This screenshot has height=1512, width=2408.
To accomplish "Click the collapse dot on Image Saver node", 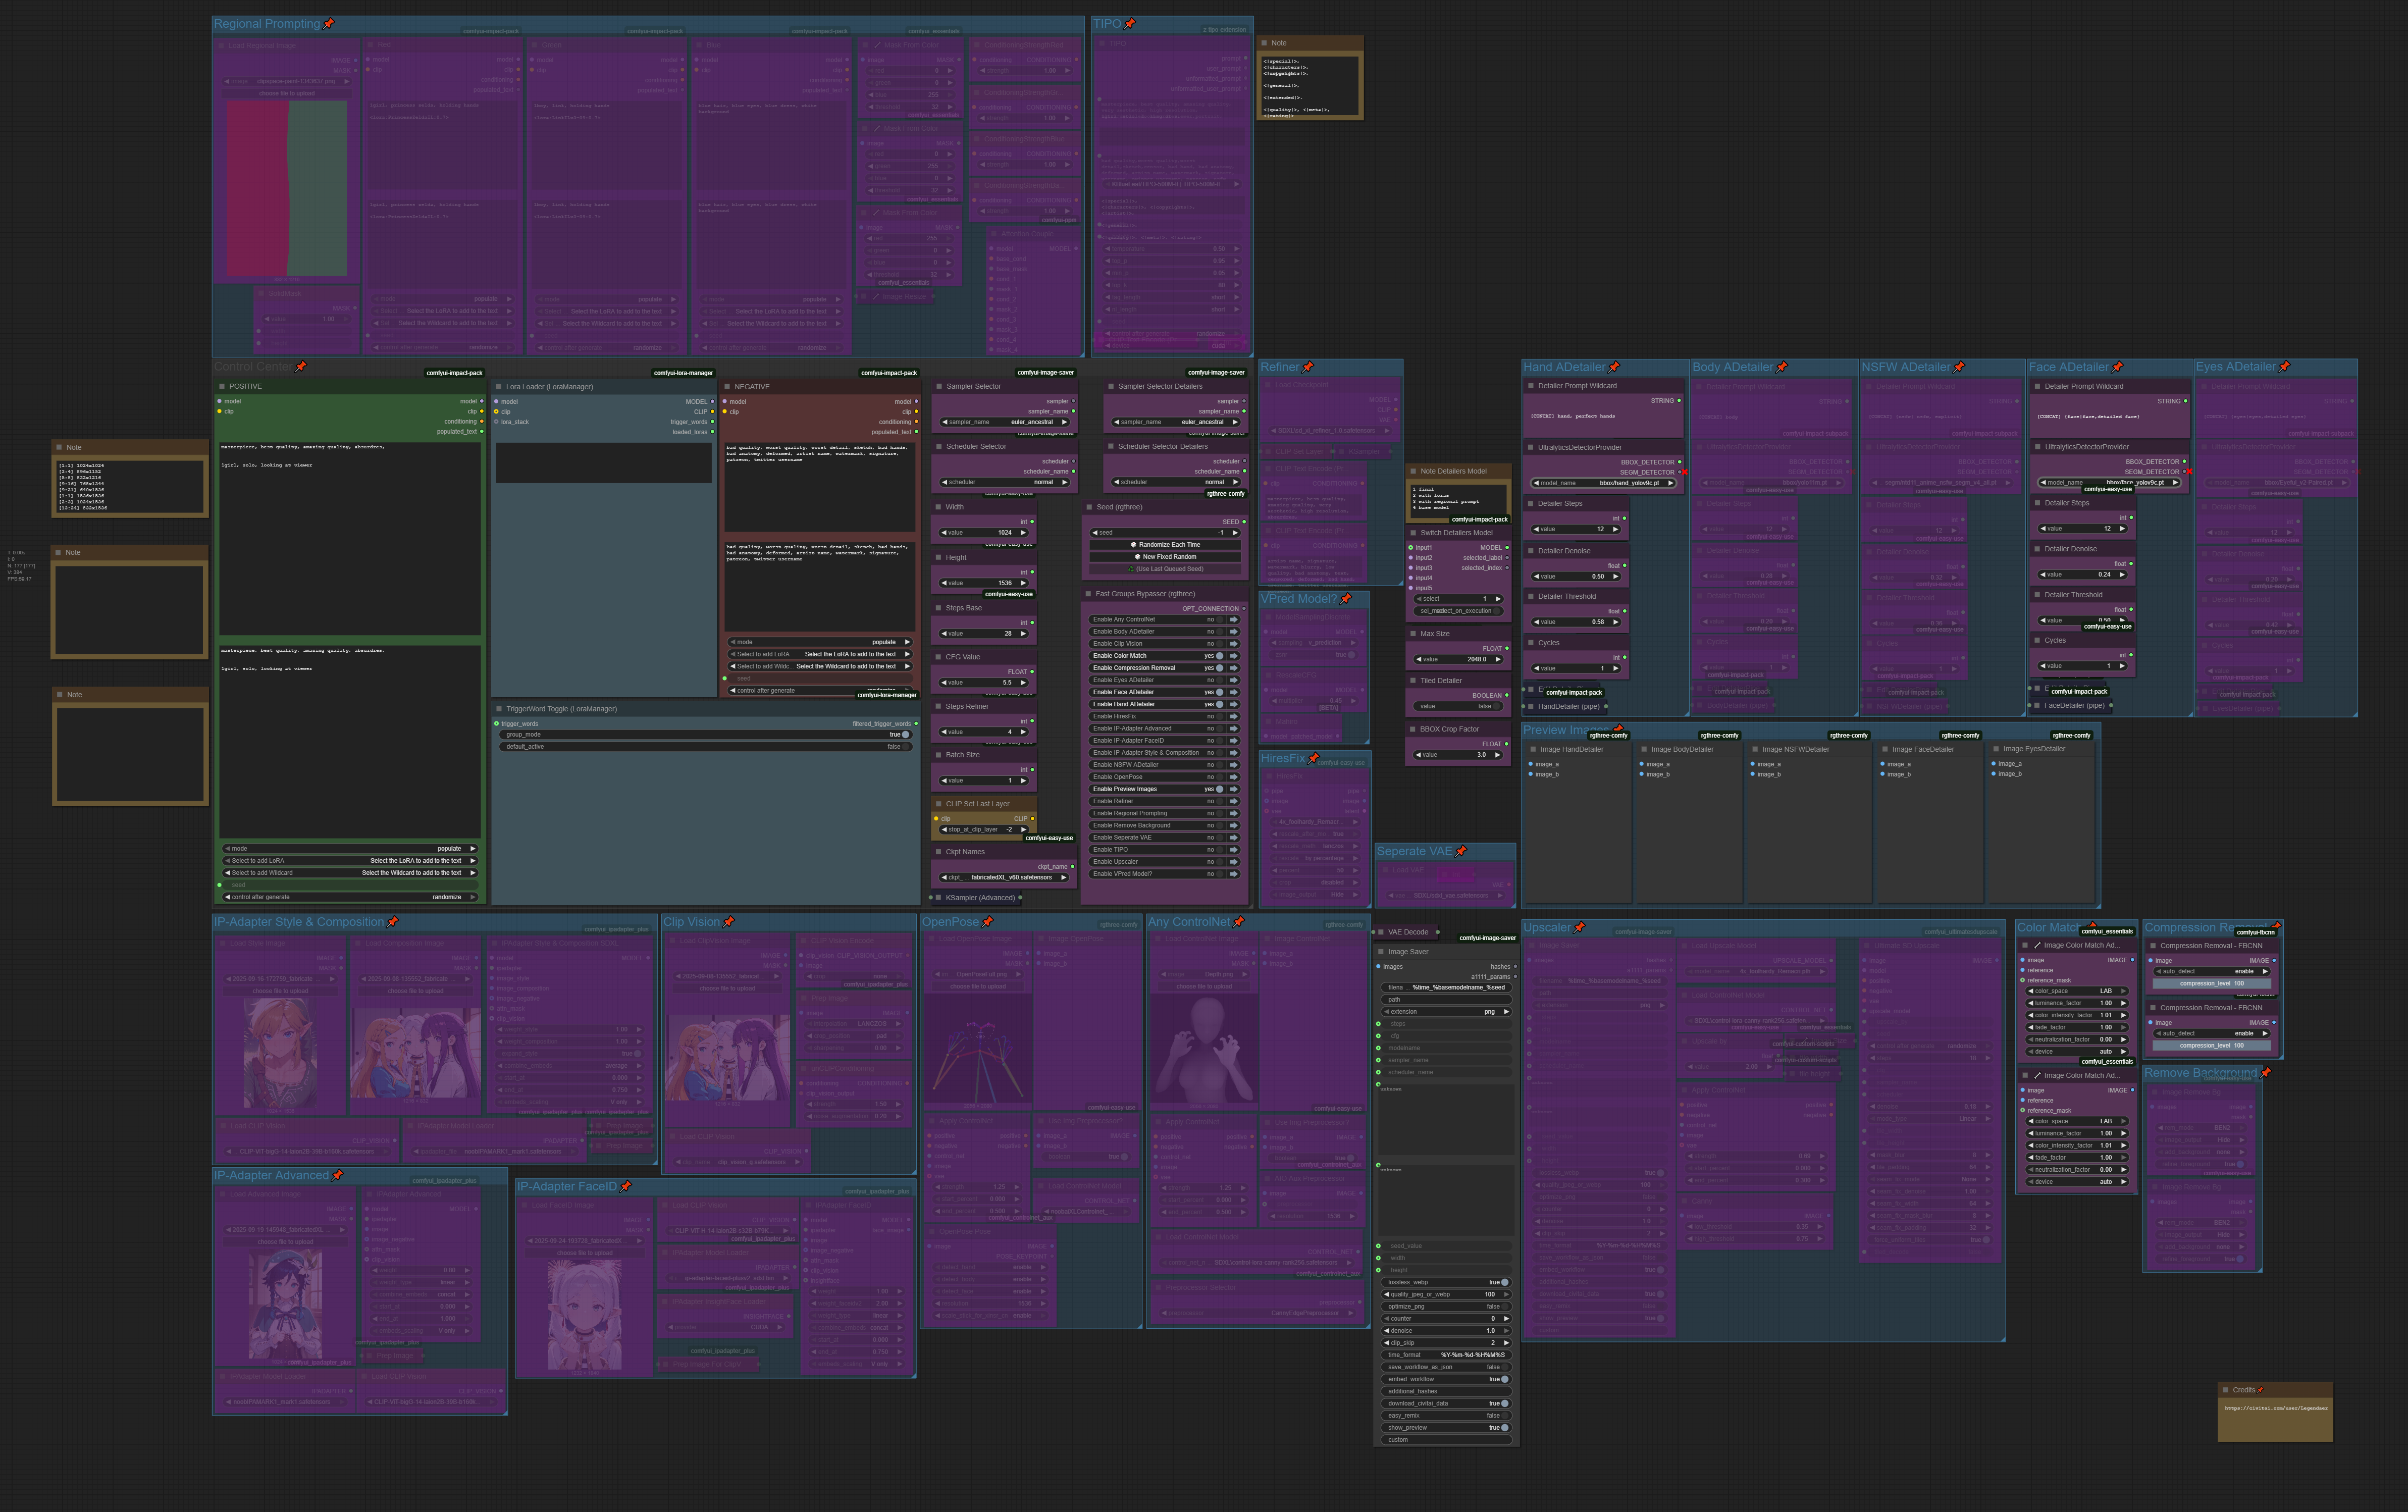I will (x=1380, y=952).
